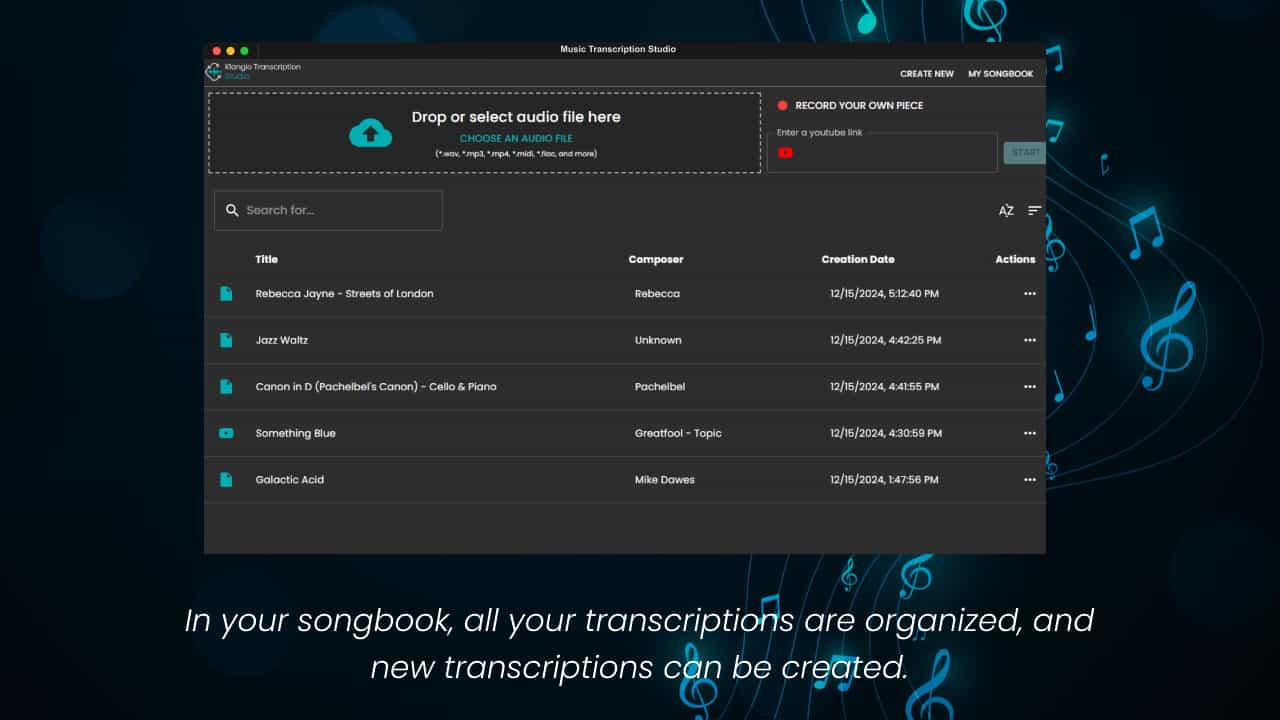Open actions menu for Galactic Acid
1280x720 pixels.
pyautogui.click(x=1030, y=479)
